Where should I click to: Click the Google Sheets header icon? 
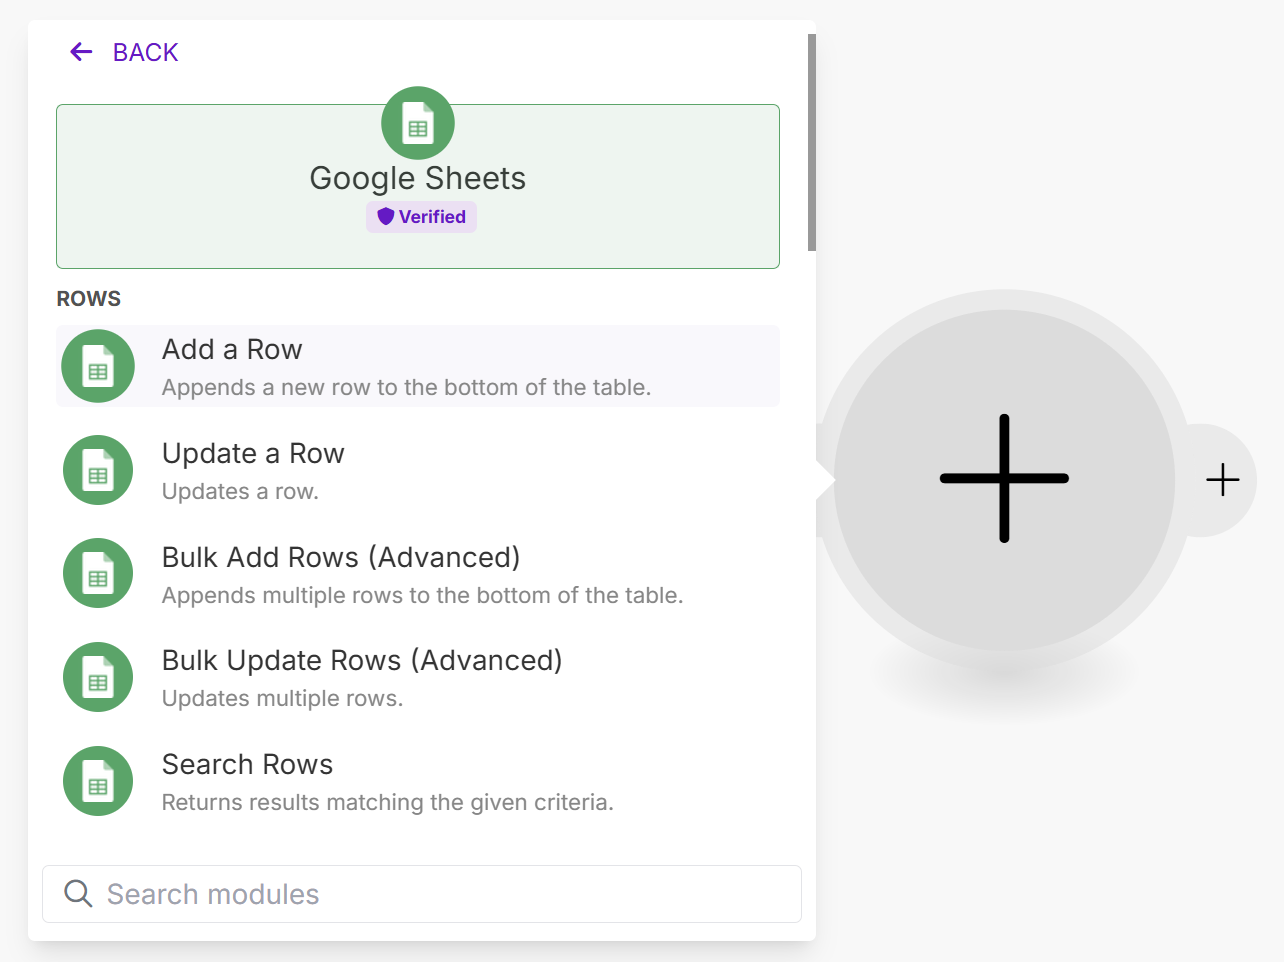(418, 123)
